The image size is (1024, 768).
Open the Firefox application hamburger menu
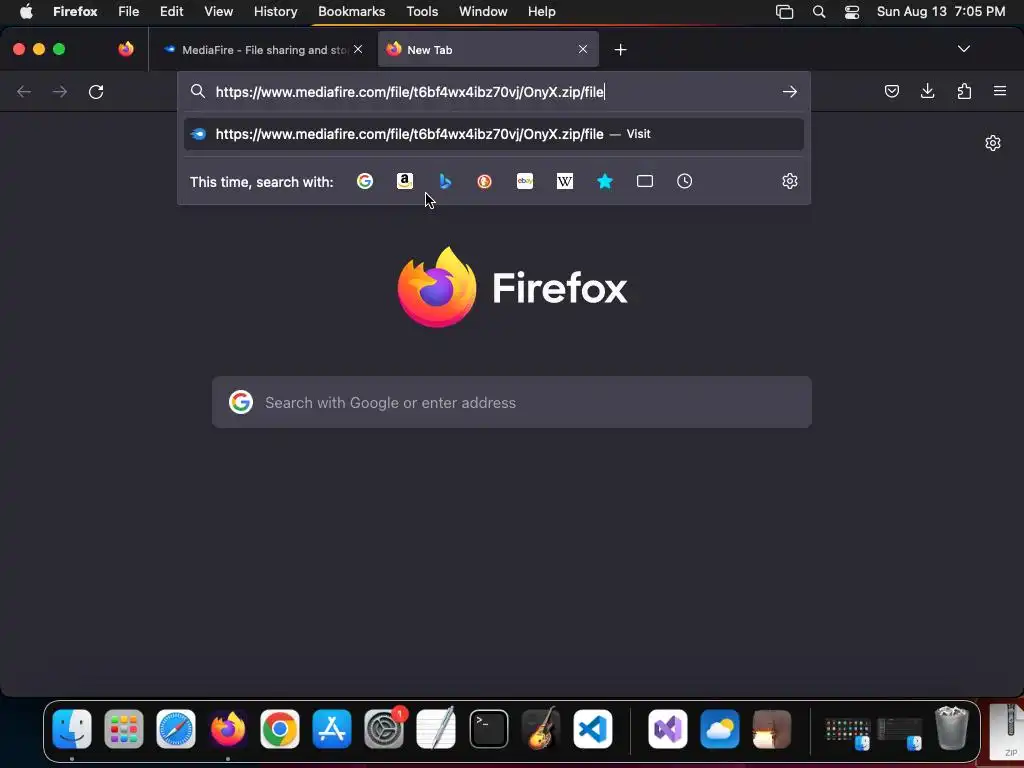point(1000,91)
